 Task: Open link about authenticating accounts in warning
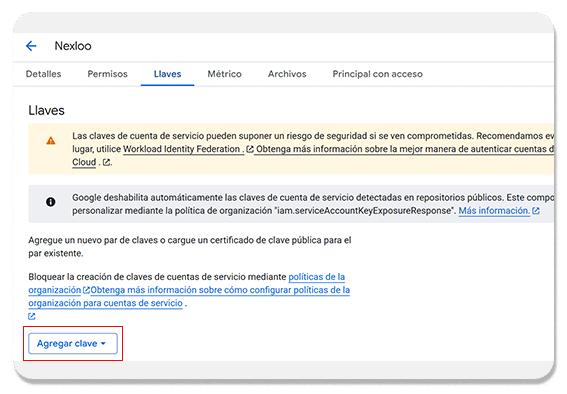(x=404, y=149)
